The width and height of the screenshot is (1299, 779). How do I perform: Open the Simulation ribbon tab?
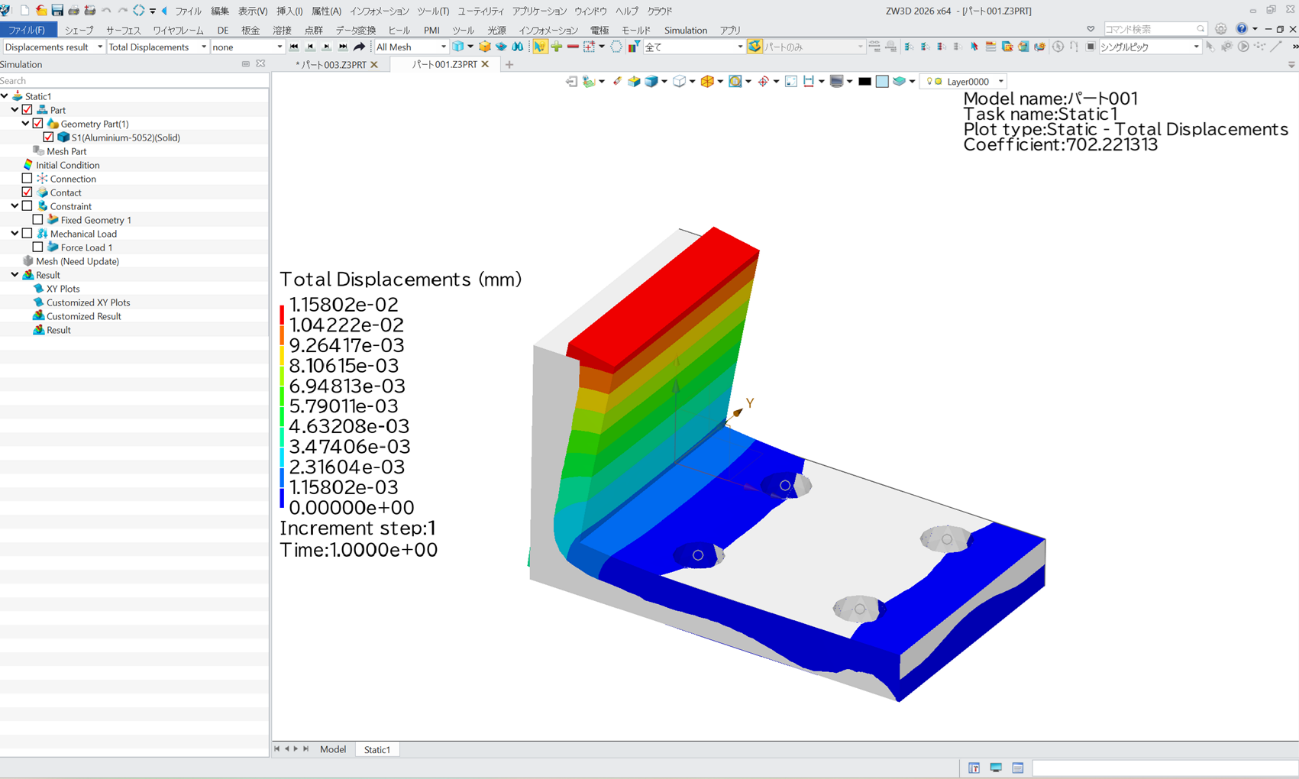tap(685, 30)
